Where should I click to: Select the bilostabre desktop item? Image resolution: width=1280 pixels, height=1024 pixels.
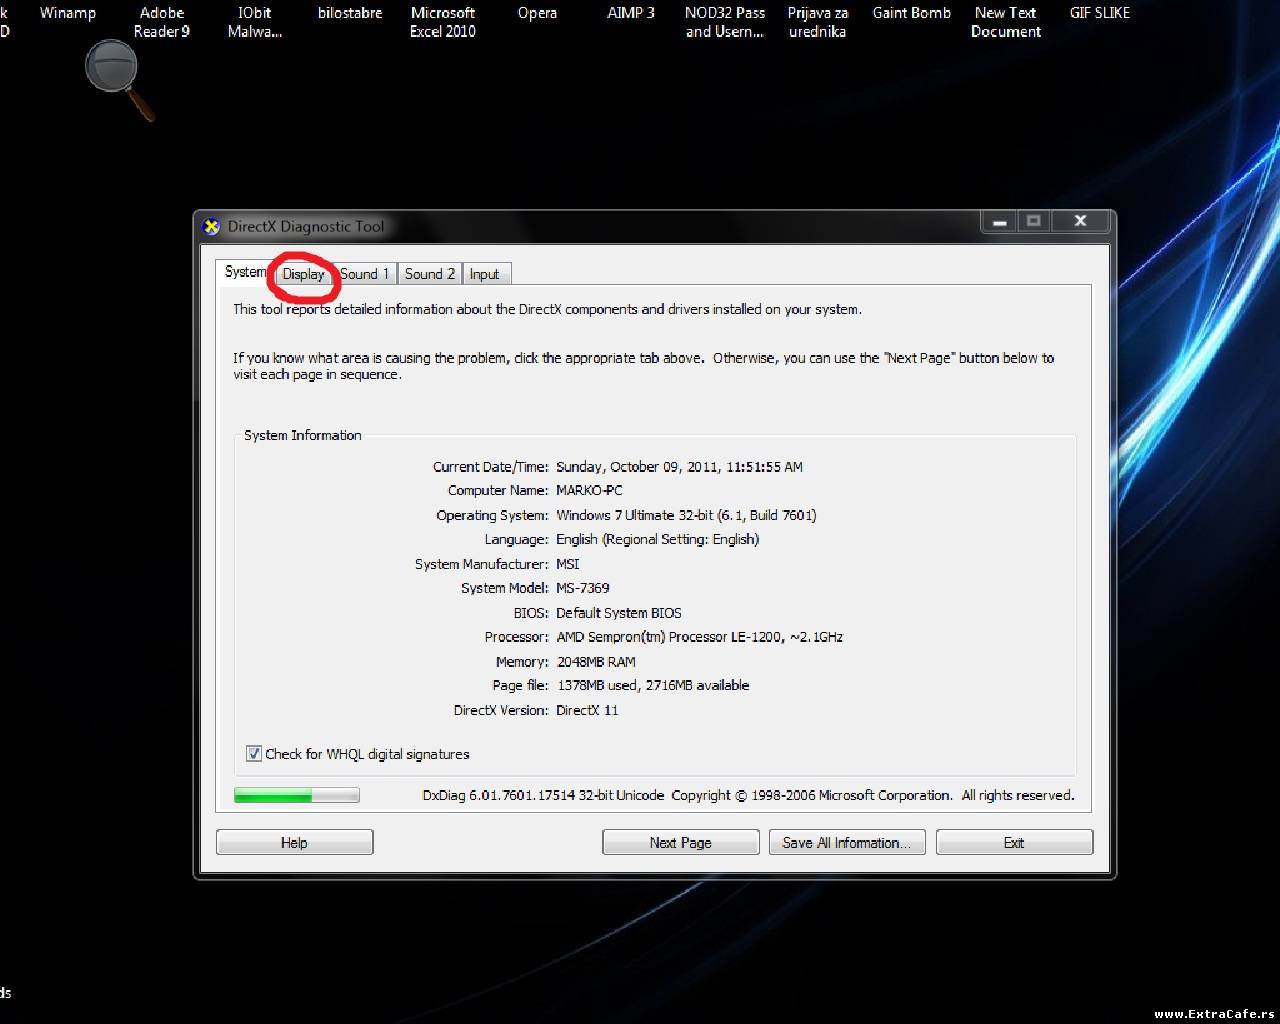coord(350,13)
